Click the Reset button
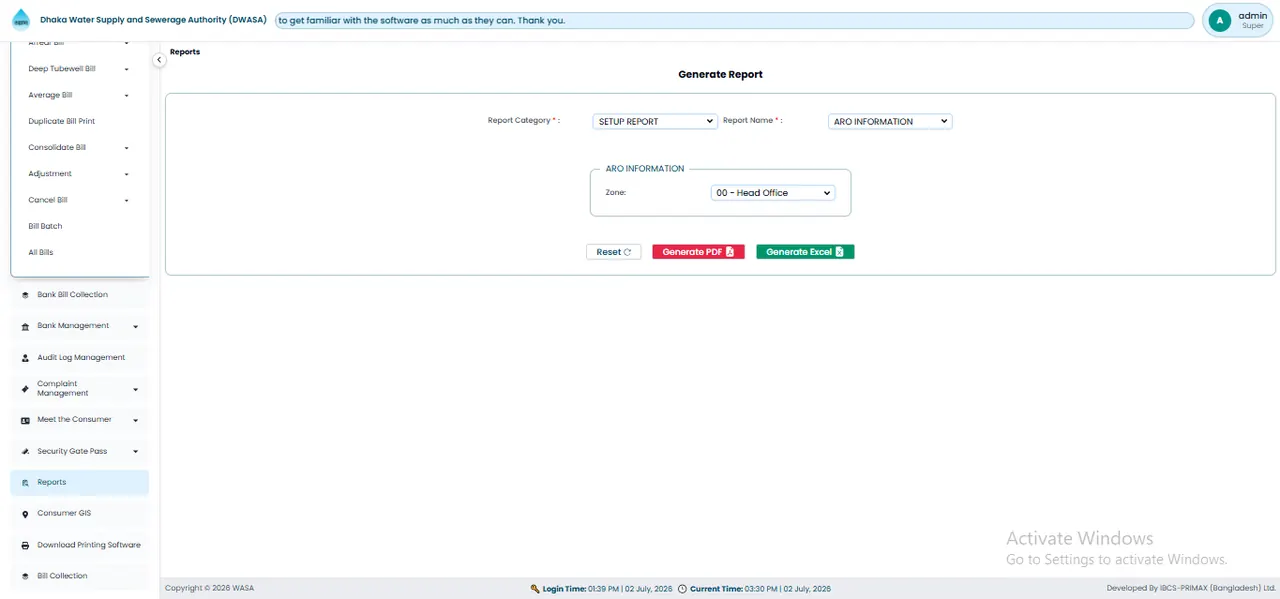Screen dimensions: 1280x599 [x=613, y=252]
